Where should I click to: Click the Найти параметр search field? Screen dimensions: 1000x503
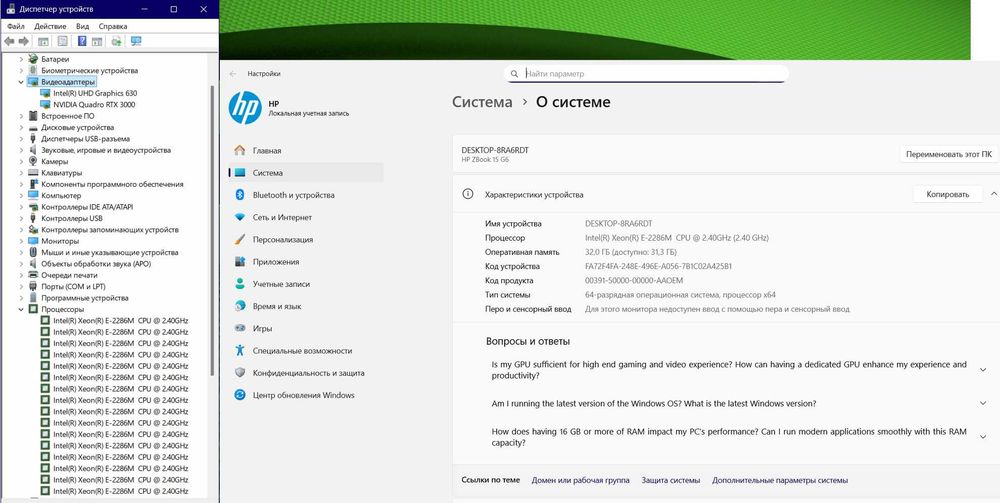[x=646, y=74]
